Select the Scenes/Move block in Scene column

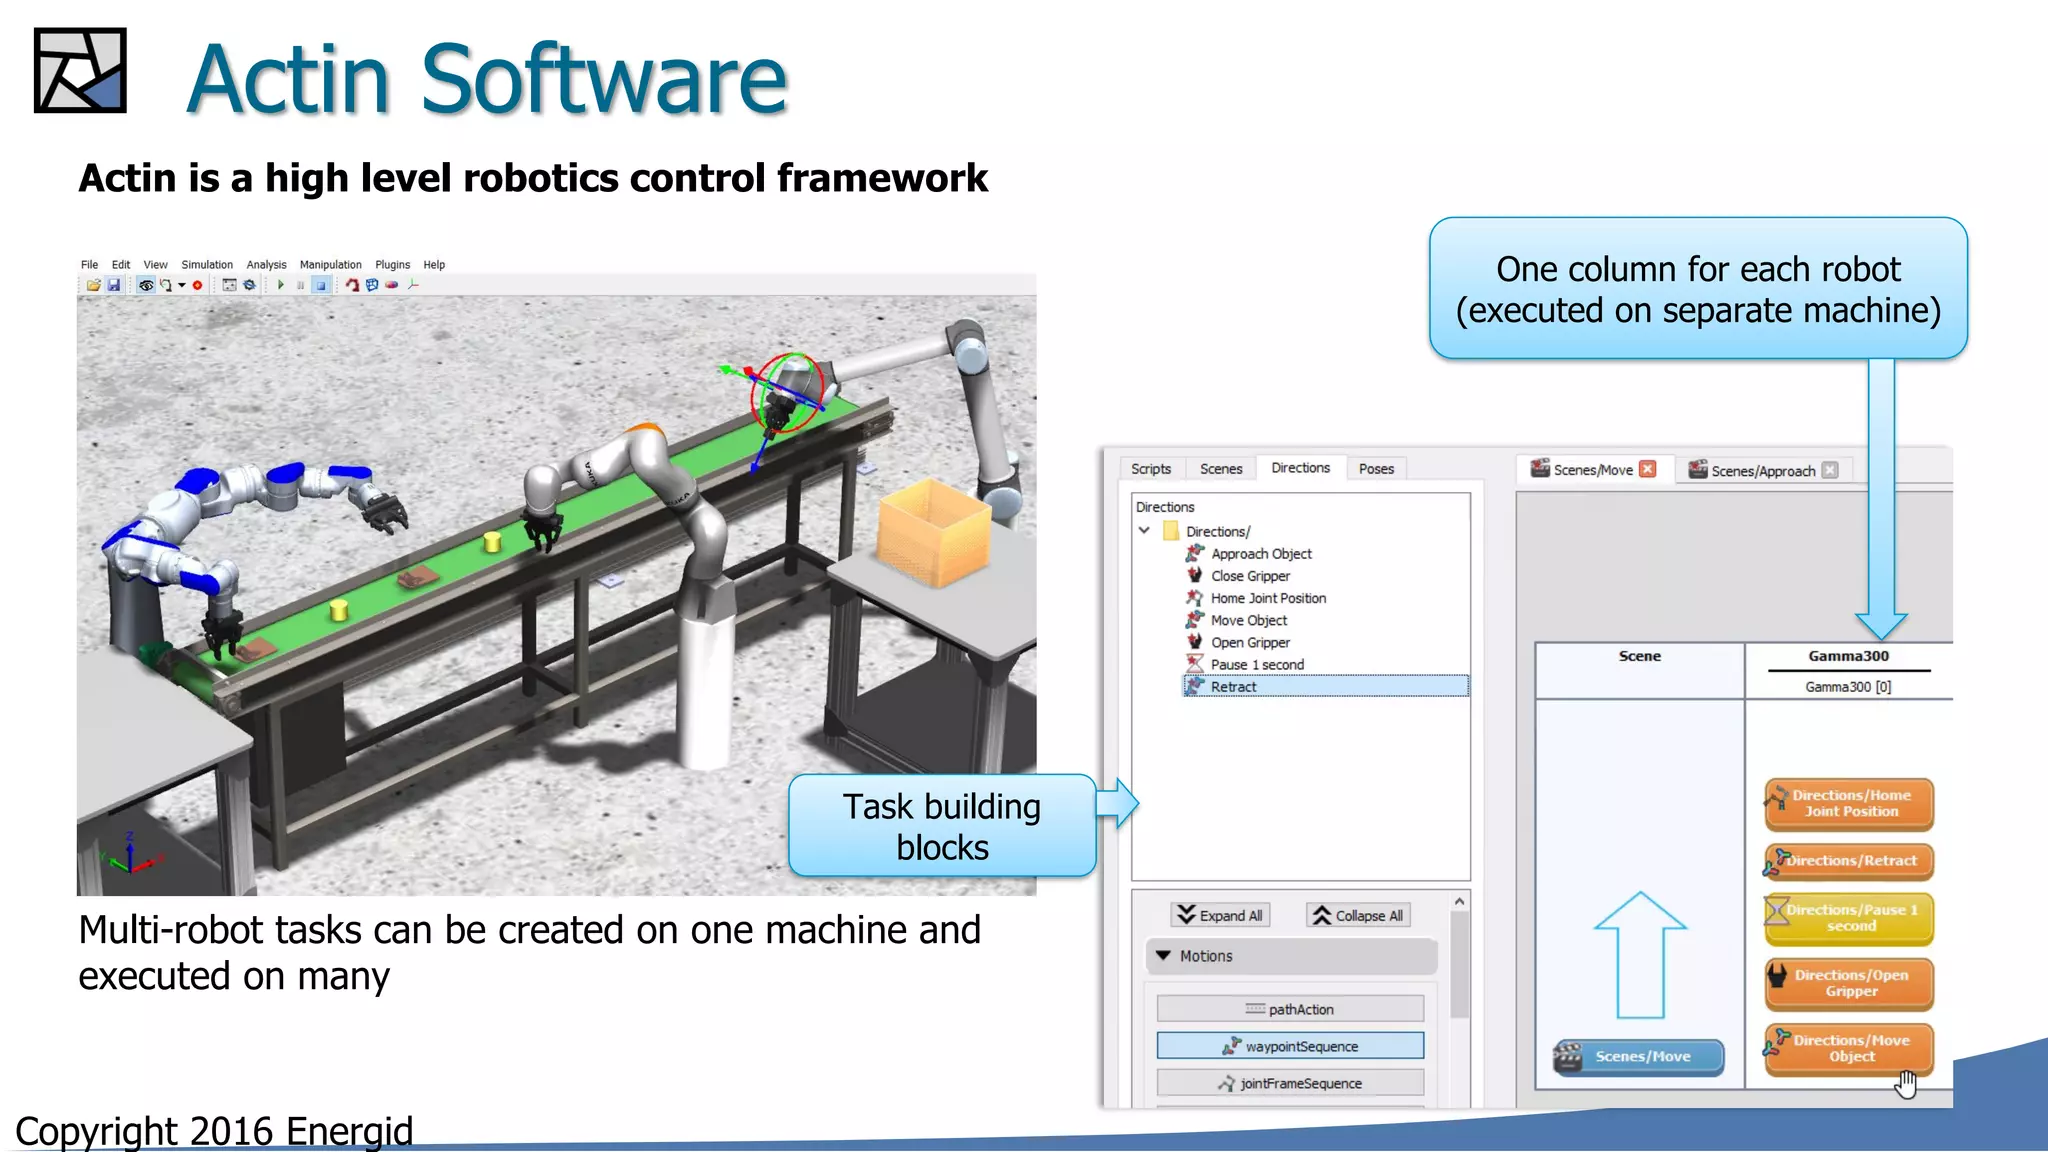click(1639, 1056)
